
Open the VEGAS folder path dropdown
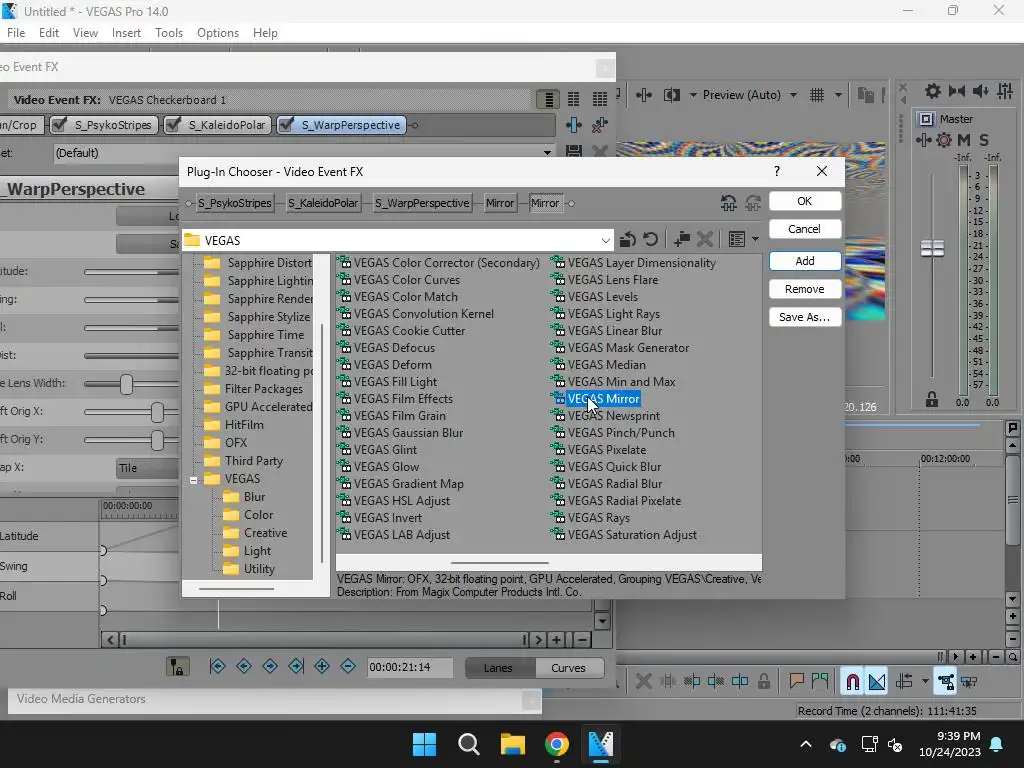pyautogui.click(x=605, y=240)
